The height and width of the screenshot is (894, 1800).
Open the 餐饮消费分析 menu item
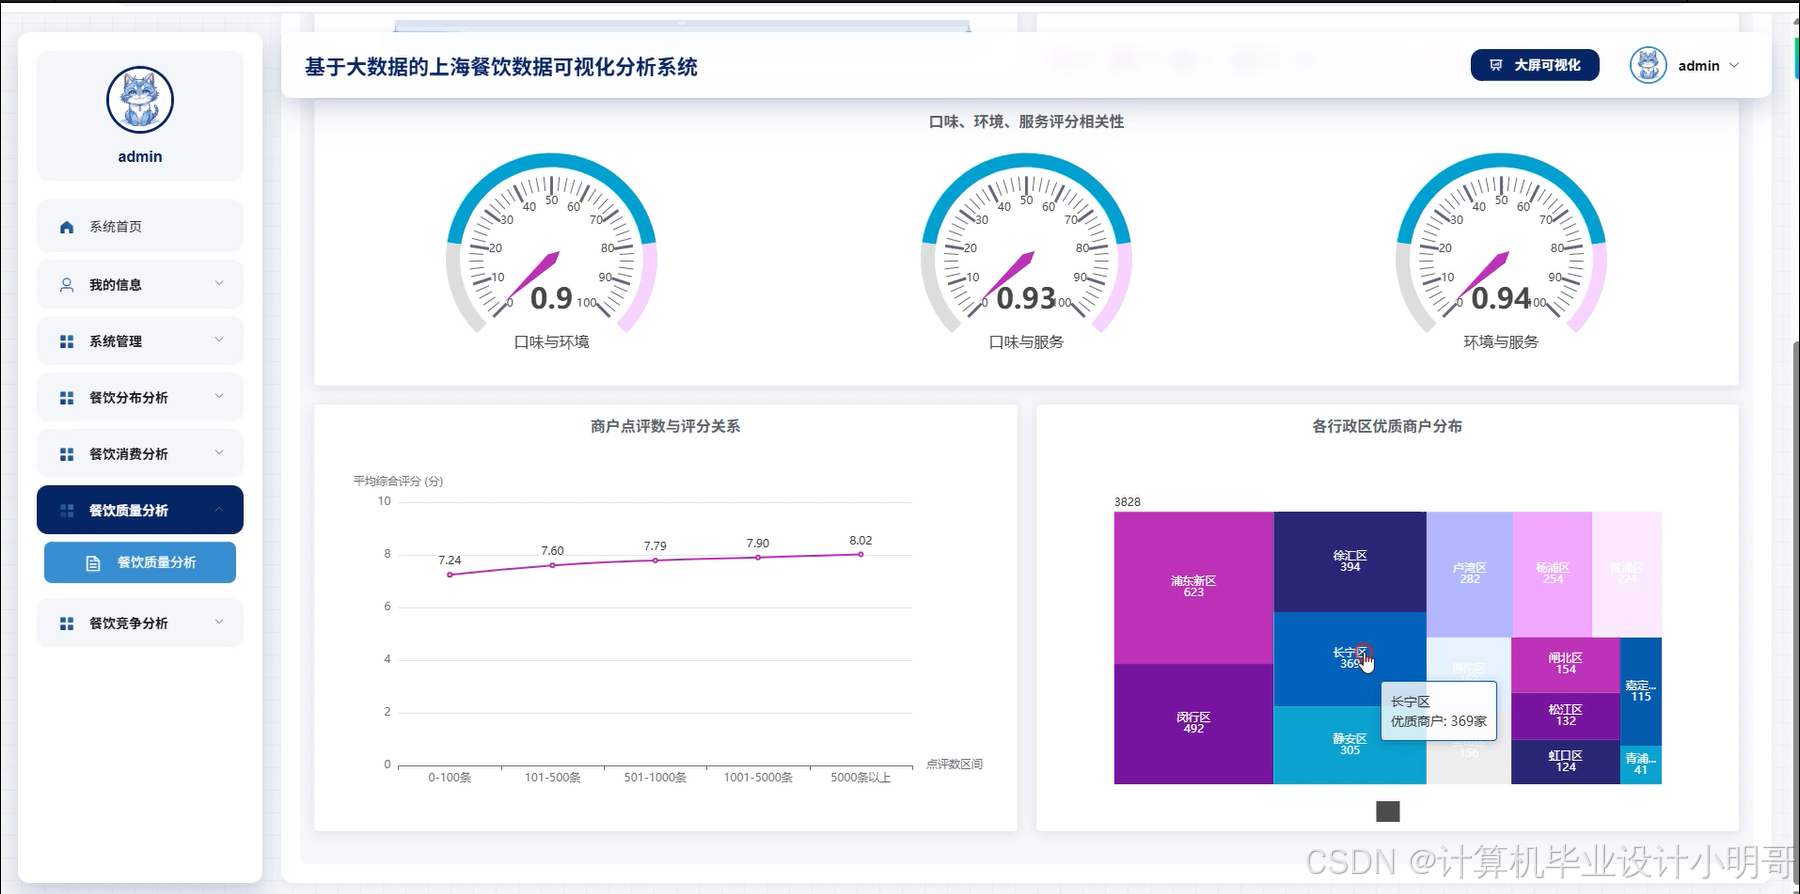click(140, 454)
